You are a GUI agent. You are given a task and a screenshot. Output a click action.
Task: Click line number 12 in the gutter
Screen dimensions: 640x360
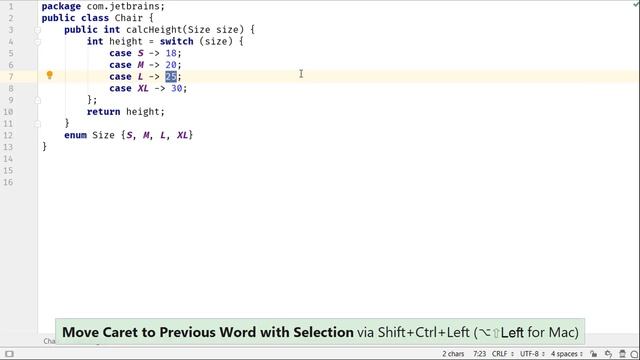pyautogui.click(x=8, y=136)
